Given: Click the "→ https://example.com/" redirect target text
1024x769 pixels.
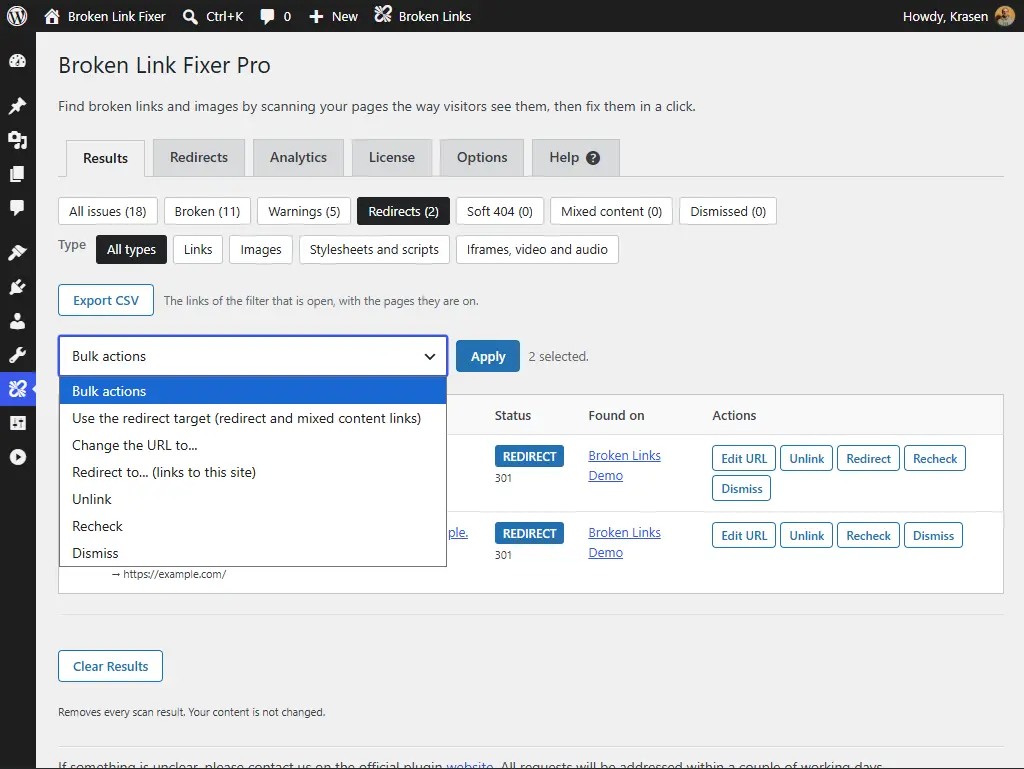Looking at the screenshot, I should (x=168, y=574).
